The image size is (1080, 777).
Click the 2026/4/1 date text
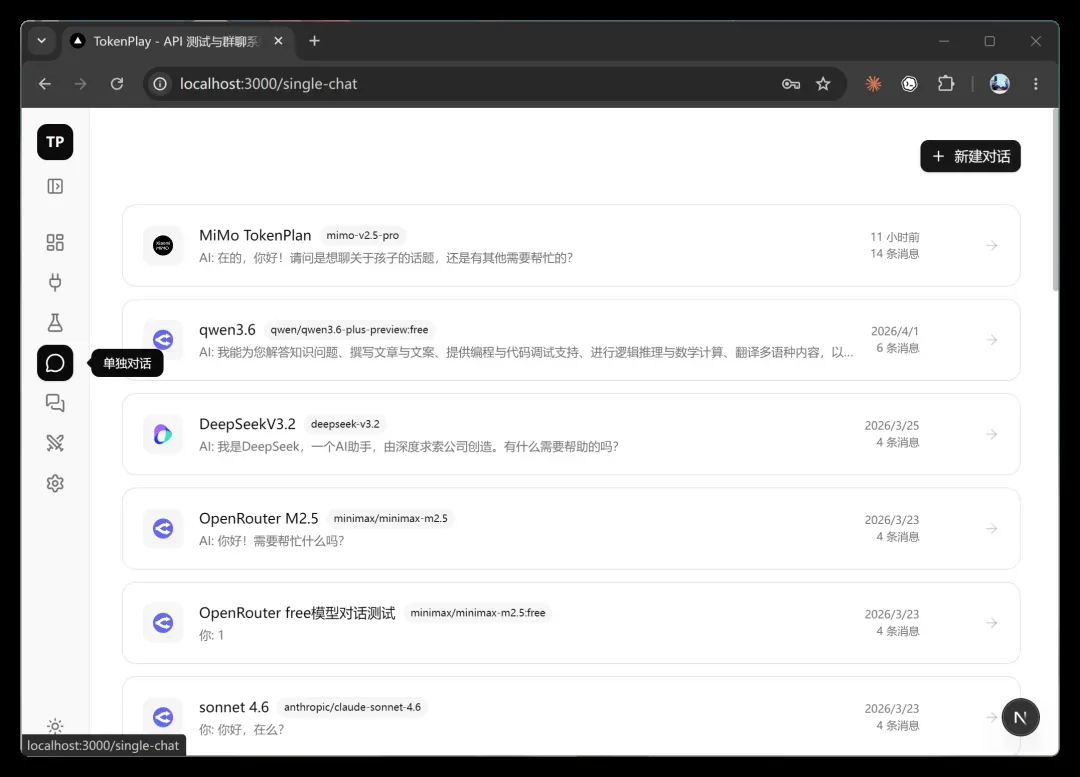click(x=895, y=331)
